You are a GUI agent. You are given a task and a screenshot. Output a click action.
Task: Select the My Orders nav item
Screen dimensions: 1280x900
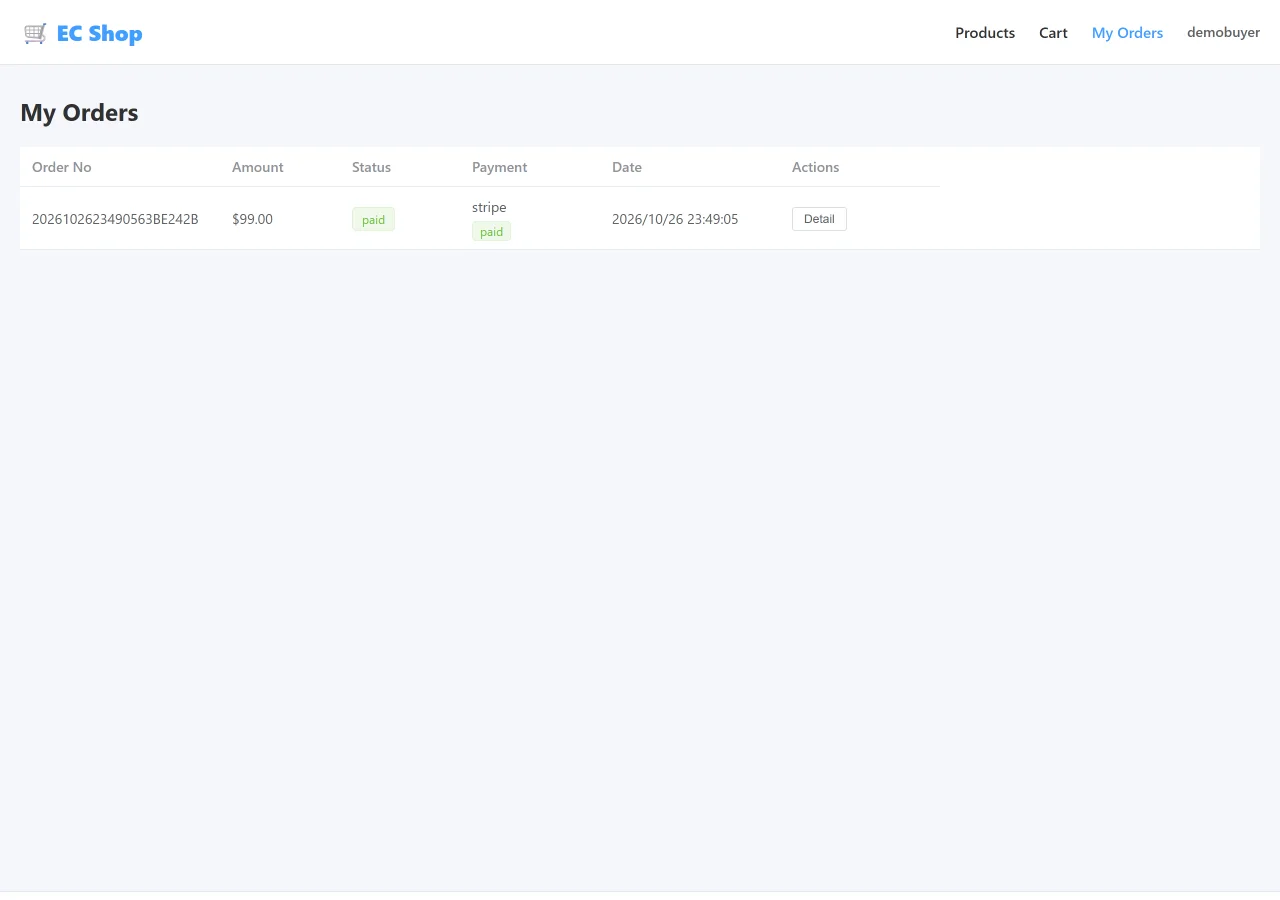click(x=1127, y=33)
